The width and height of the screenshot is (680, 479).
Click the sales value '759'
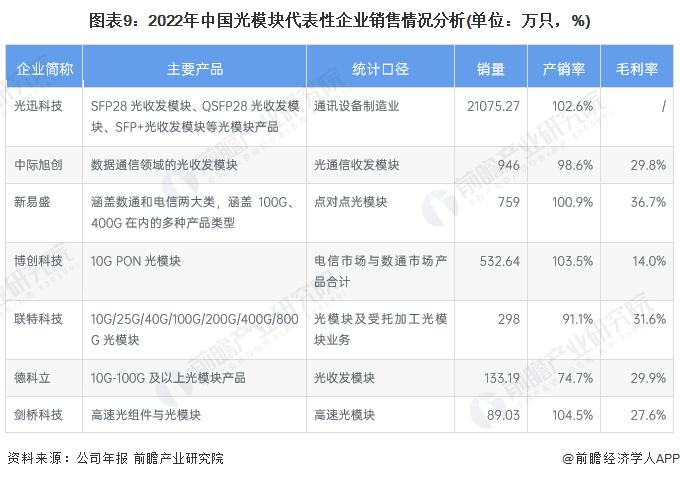pyautogui.click(x=509, y=202)
